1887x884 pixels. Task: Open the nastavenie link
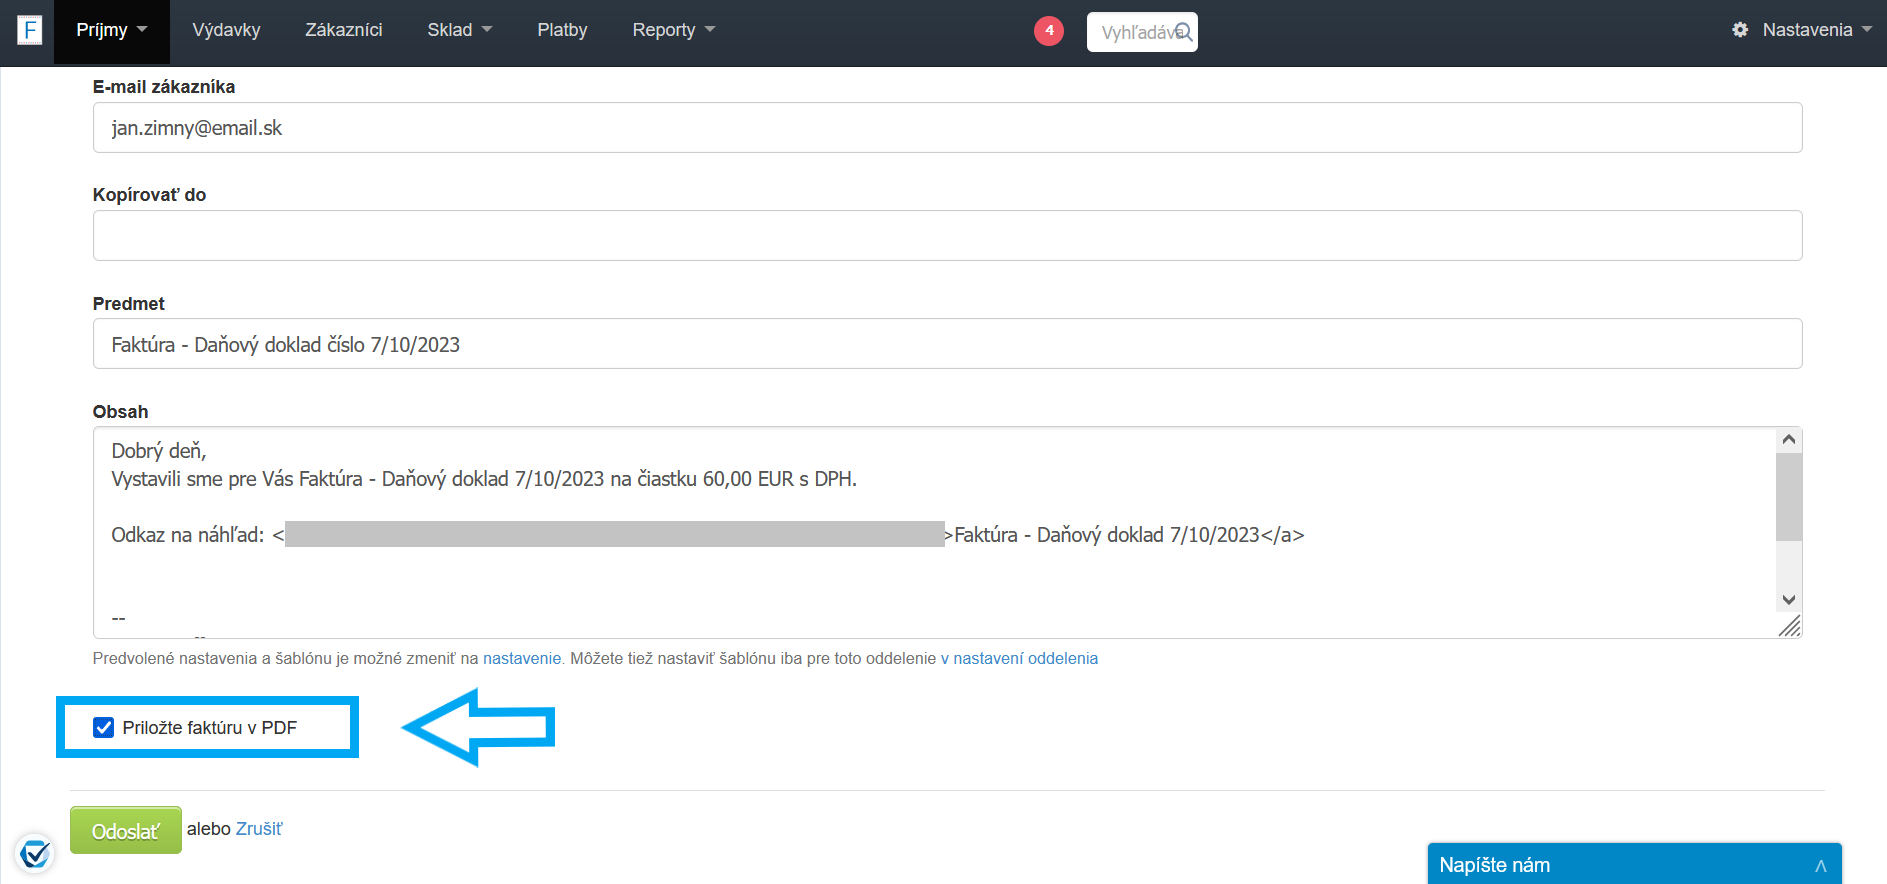[522, 658]
